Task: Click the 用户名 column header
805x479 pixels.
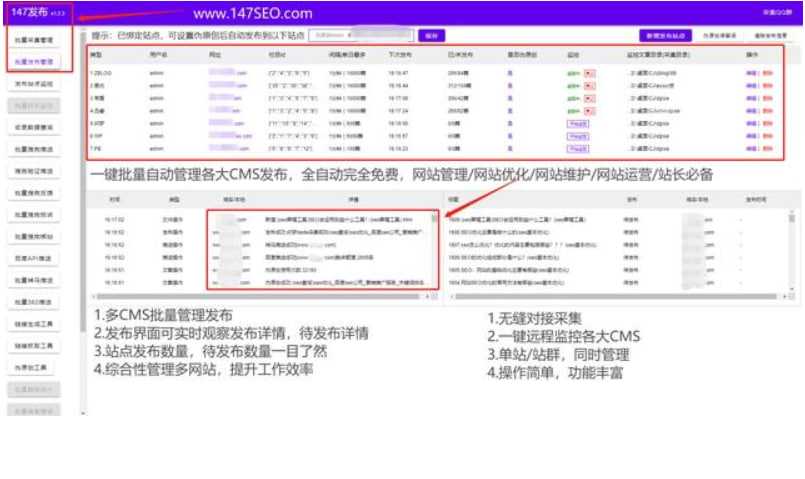Action: click(x=158, y=54)
